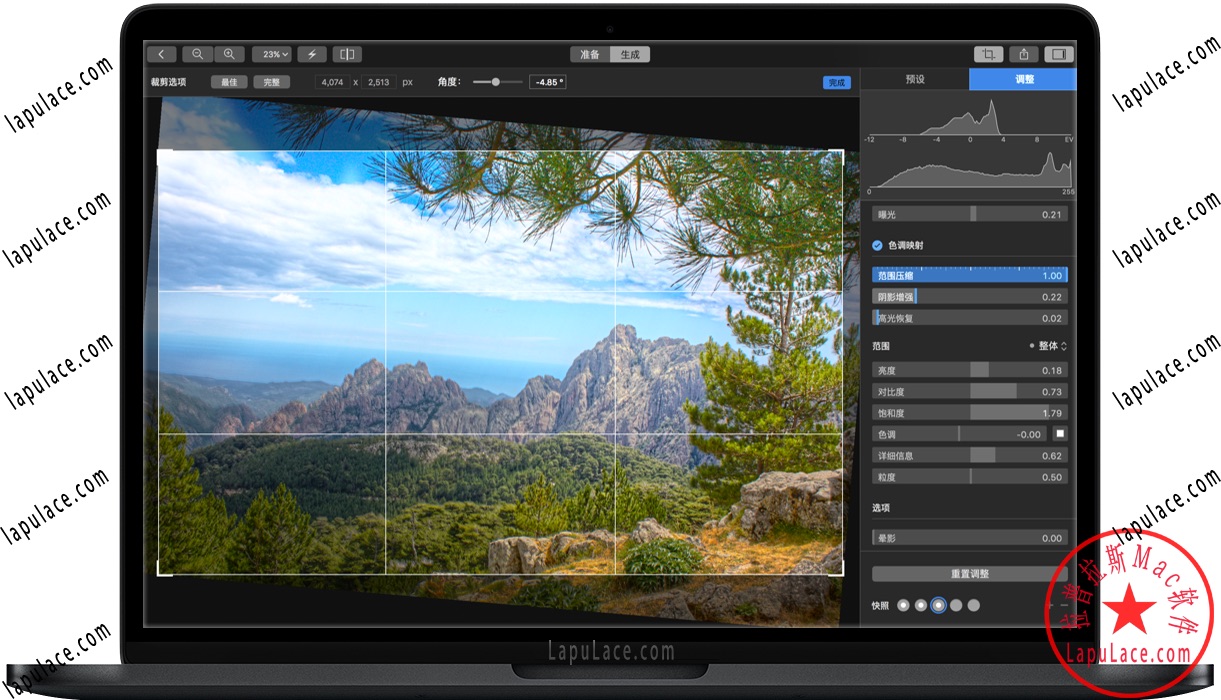Click the back navigation arrow icon
Viewport: 1221px width, 700px height.
(x=161, y=54)
